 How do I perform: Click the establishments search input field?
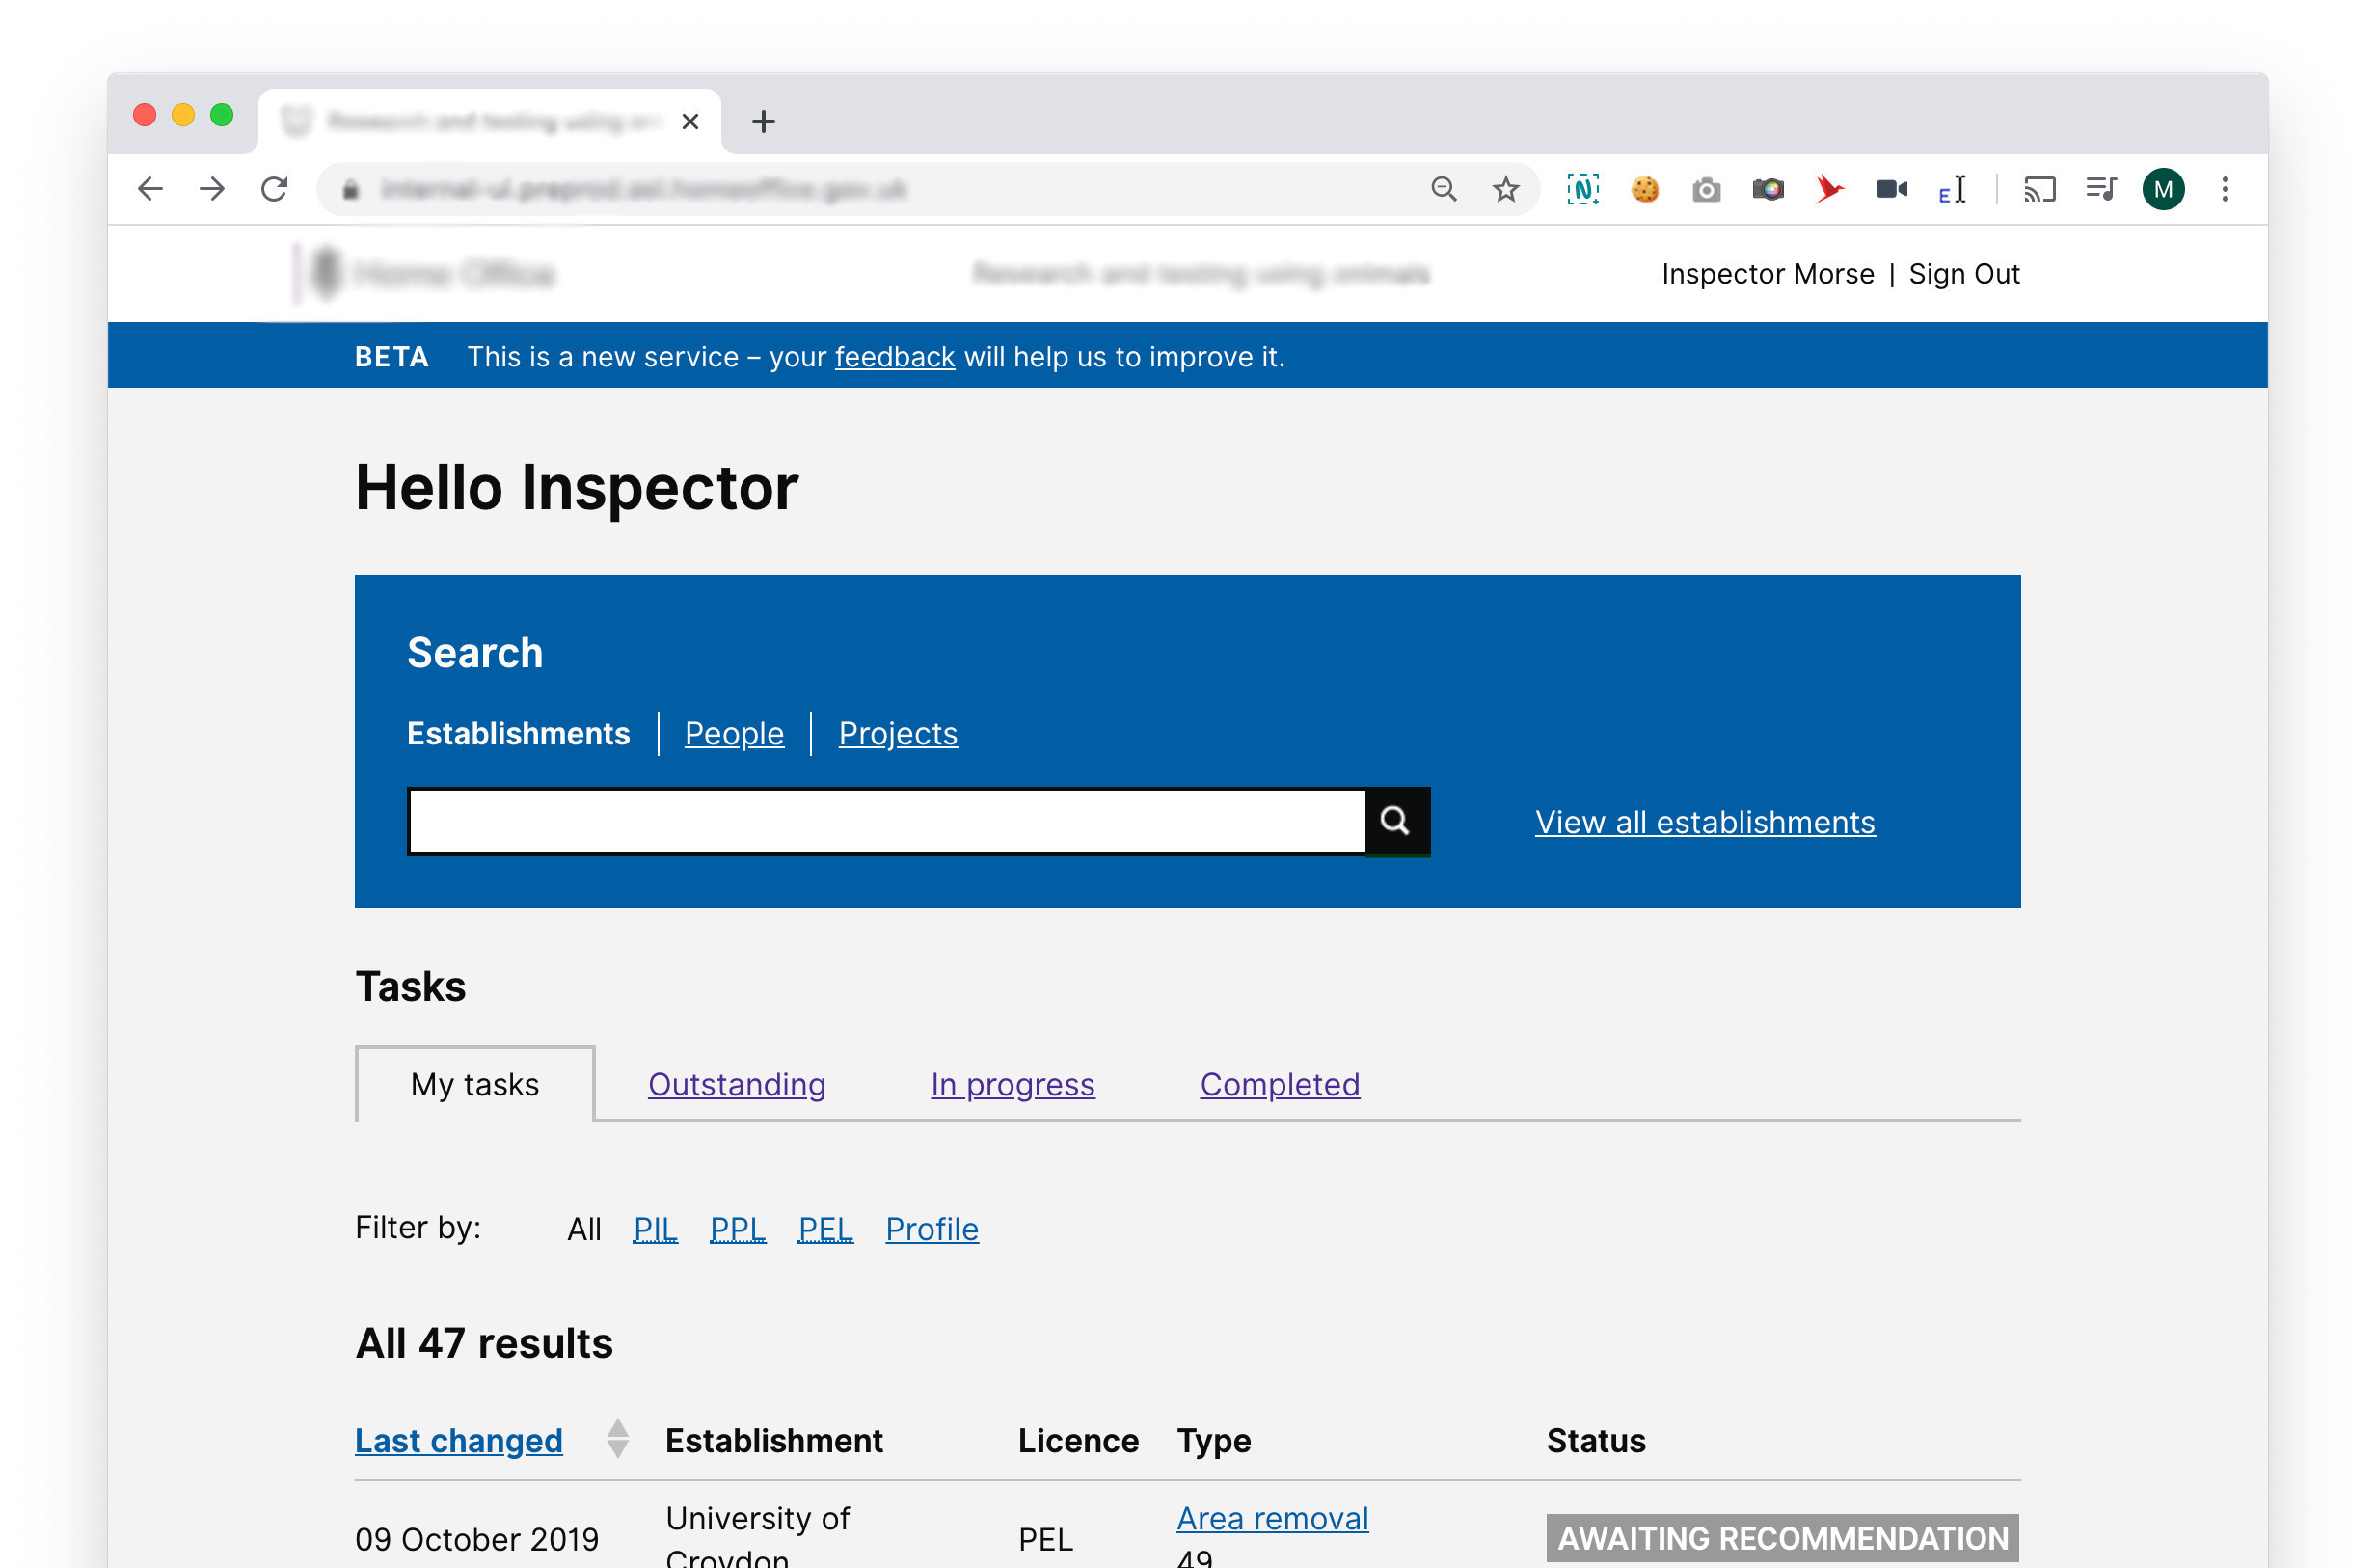click(887, 822)
